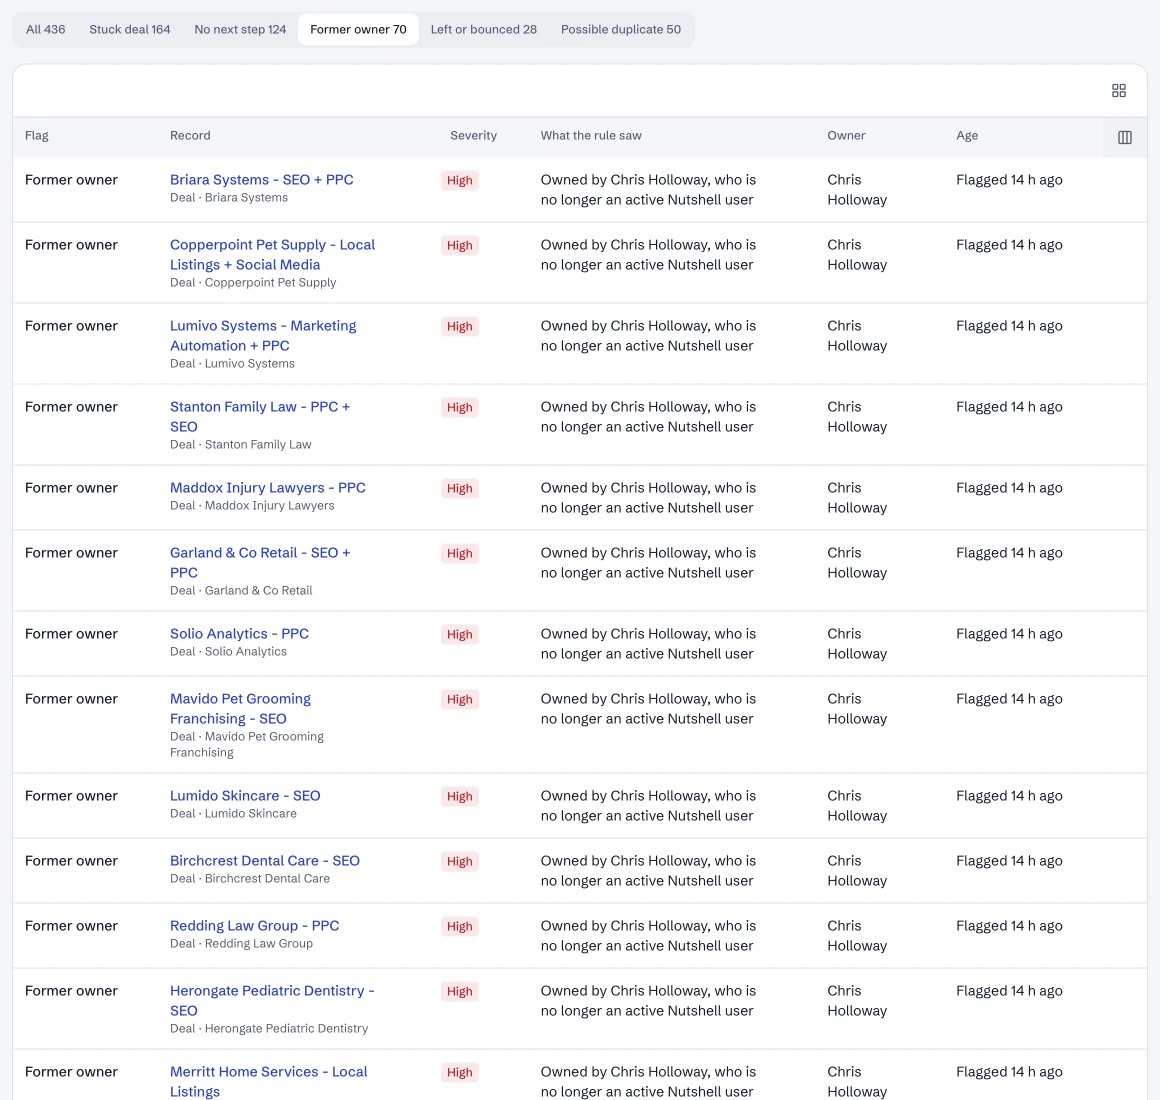Select the Former owner 70 tab
This screenshot has width=1160, height=1100.
click(x=358, y=30)
